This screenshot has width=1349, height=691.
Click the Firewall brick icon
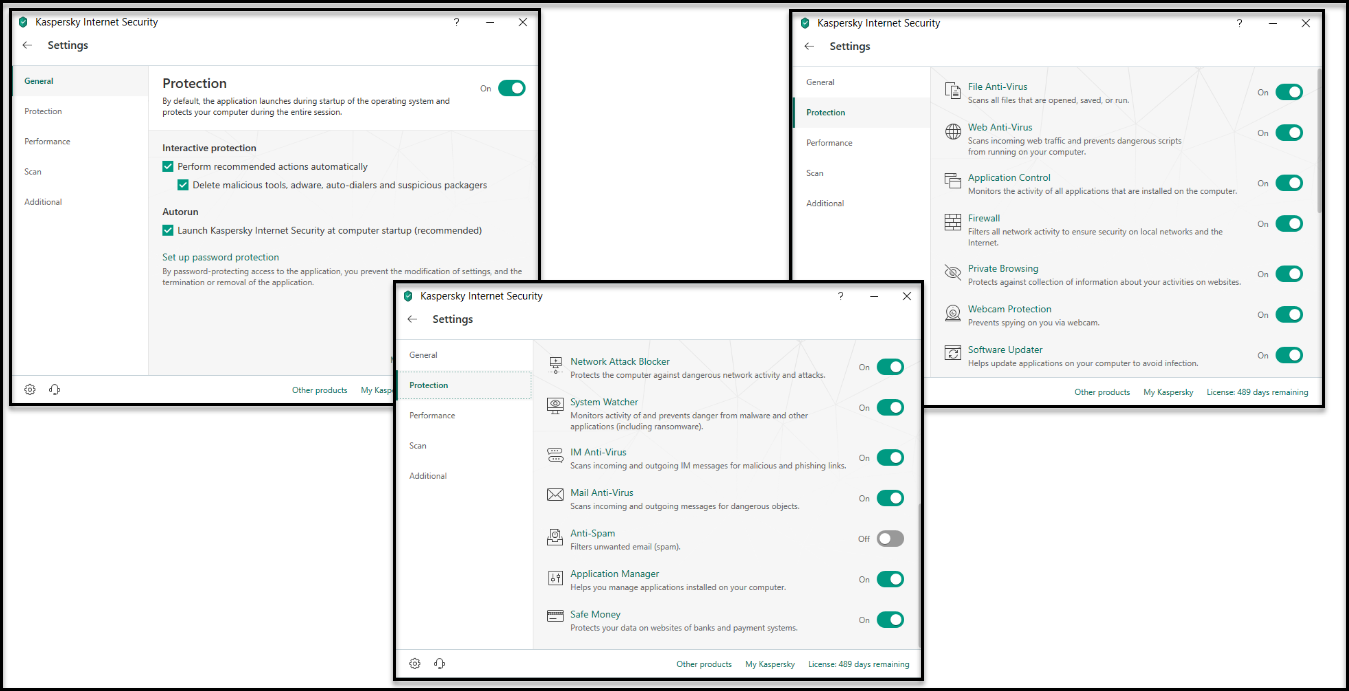952,223
